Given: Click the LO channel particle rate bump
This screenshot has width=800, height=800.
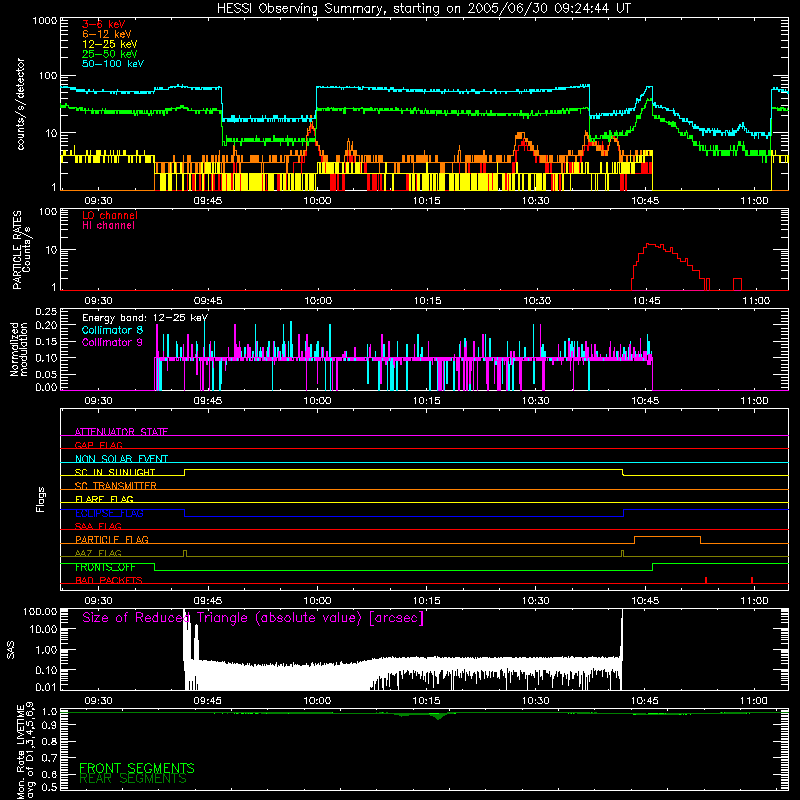Looking at the screenshot, I should [670, 266].
